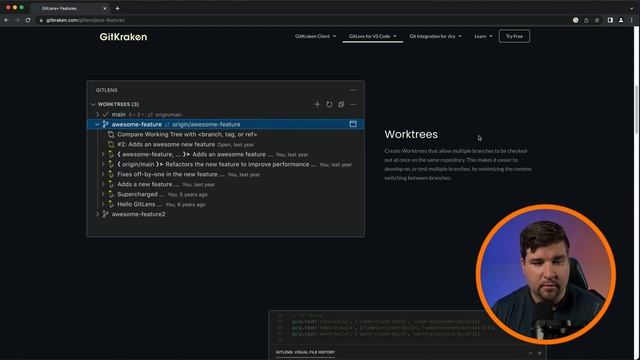Click the GitKraken logo
This screenshot has width=640, height=360.
click(123, 37)
